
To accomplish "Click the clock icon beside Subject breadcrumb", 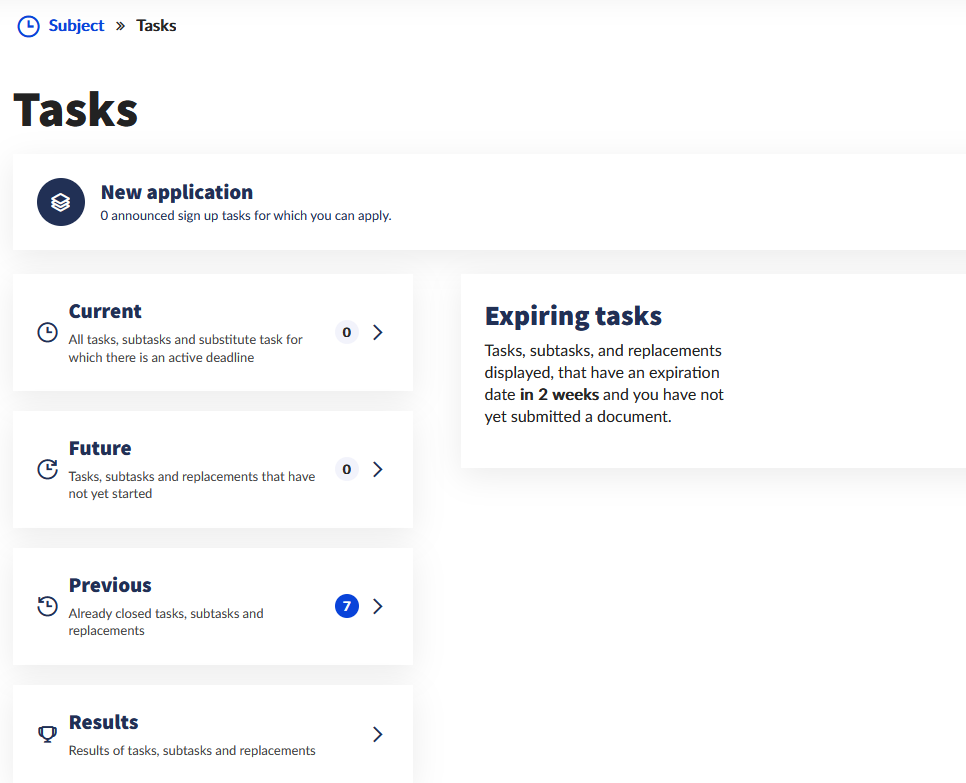I will 29,27.
